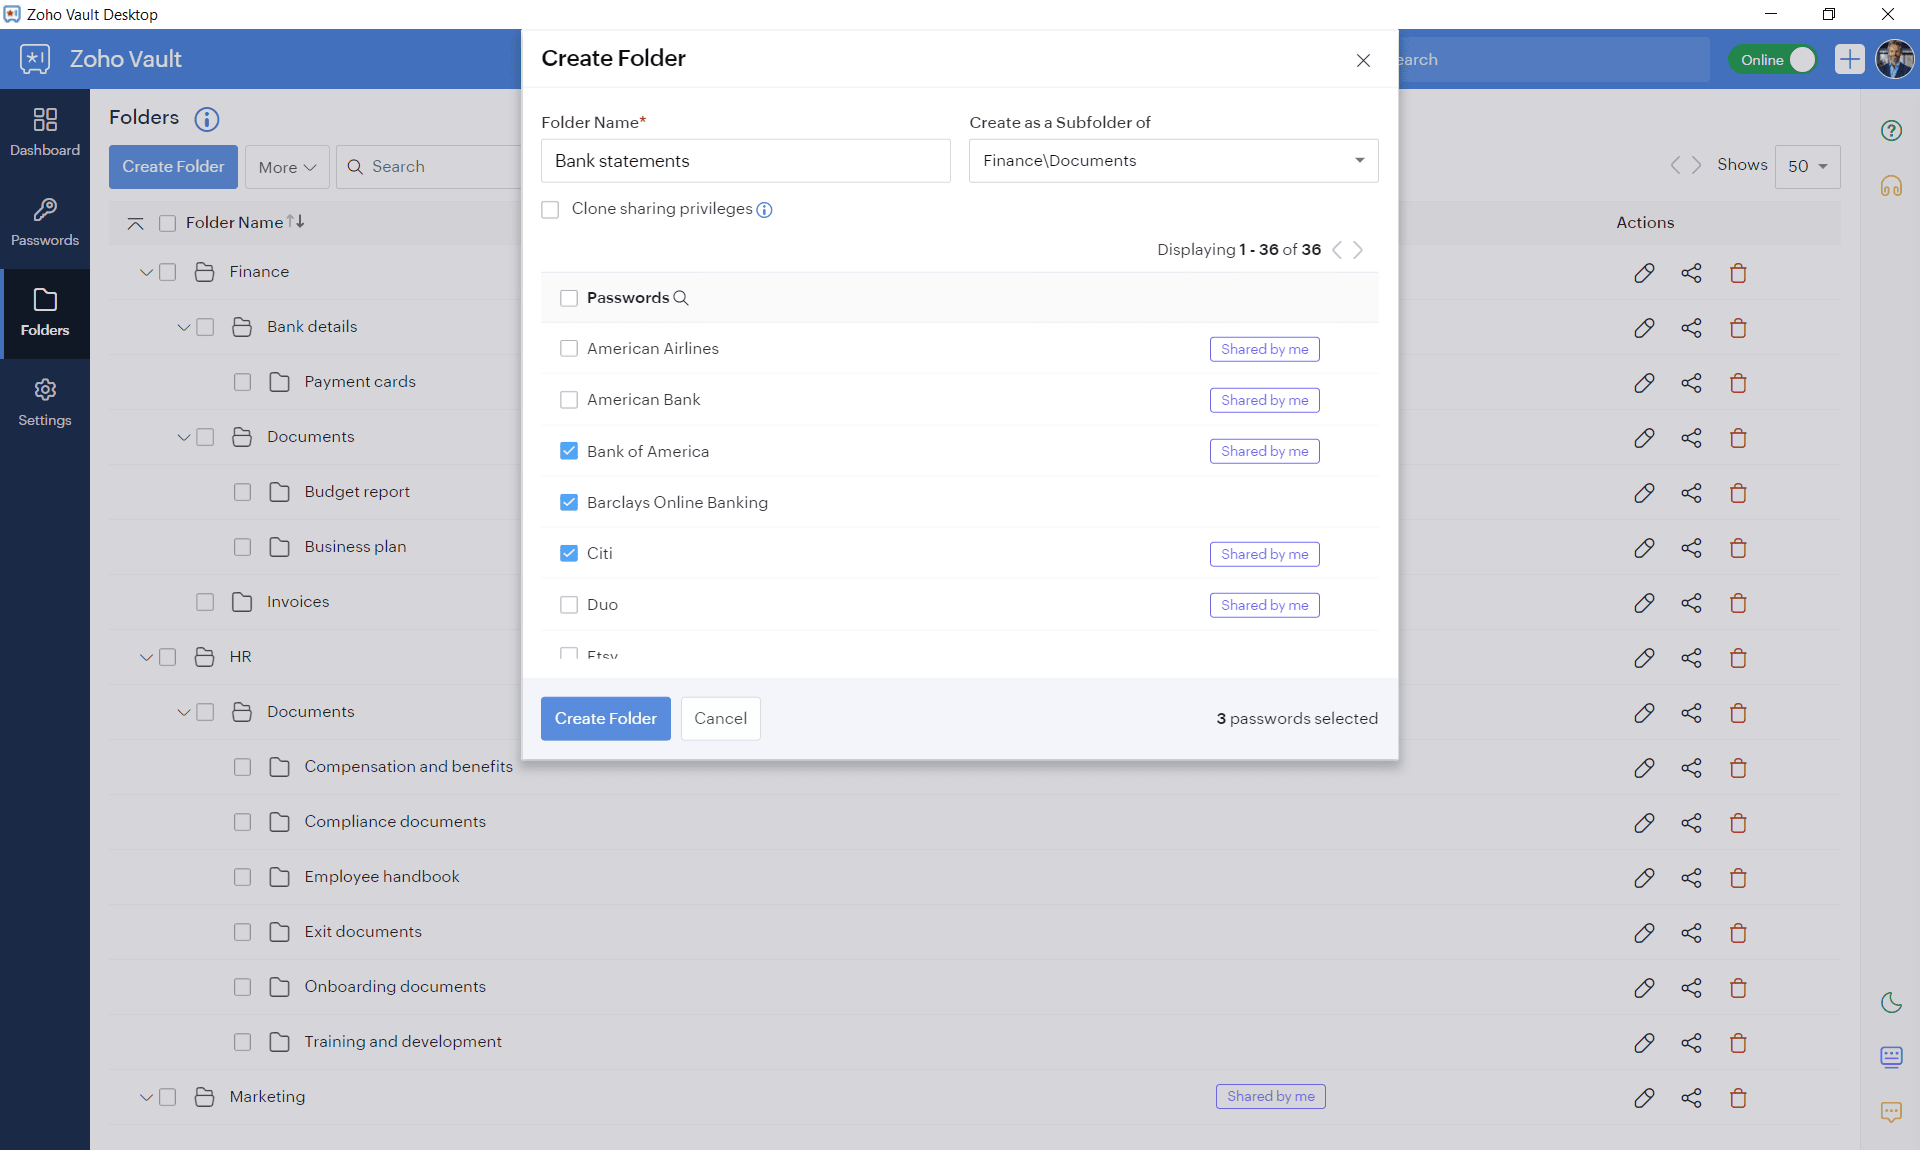Viewport: 1920px width, 1150px height.
Task: Cancel the Create Folder dialog
Action: click(x=720, y=718)
